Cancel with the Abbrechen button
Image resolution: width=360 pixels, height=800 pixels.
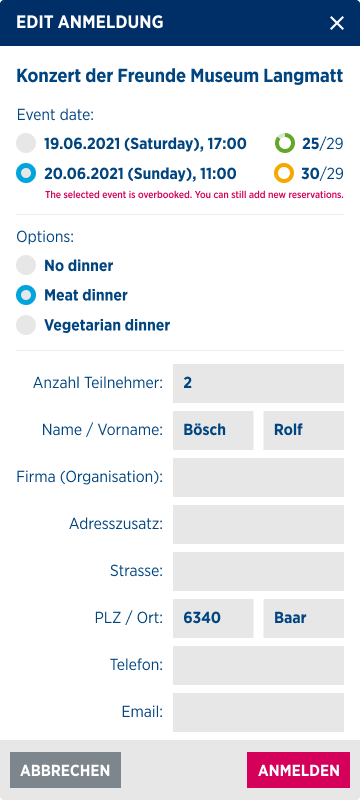pos(65,770)
